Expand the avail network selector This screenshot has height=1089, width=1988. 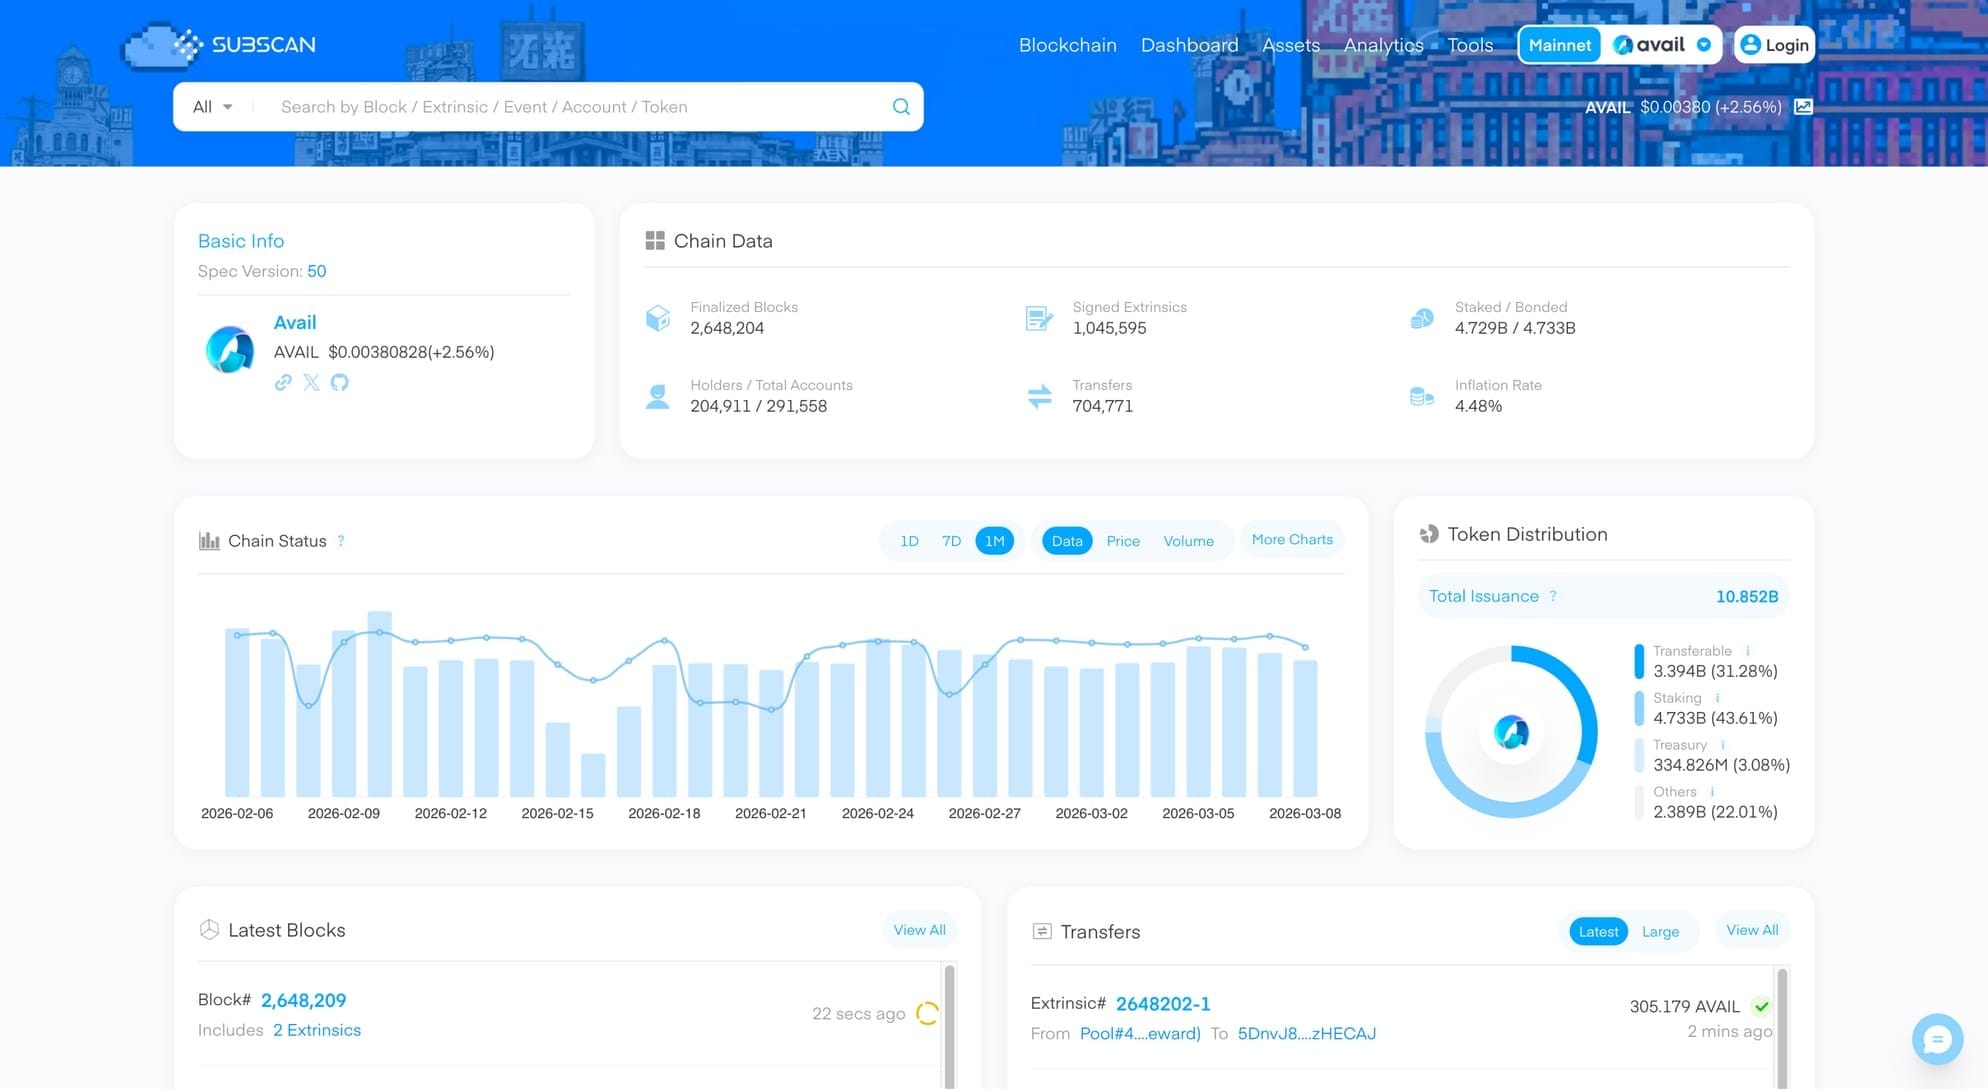pos(1703,45)
